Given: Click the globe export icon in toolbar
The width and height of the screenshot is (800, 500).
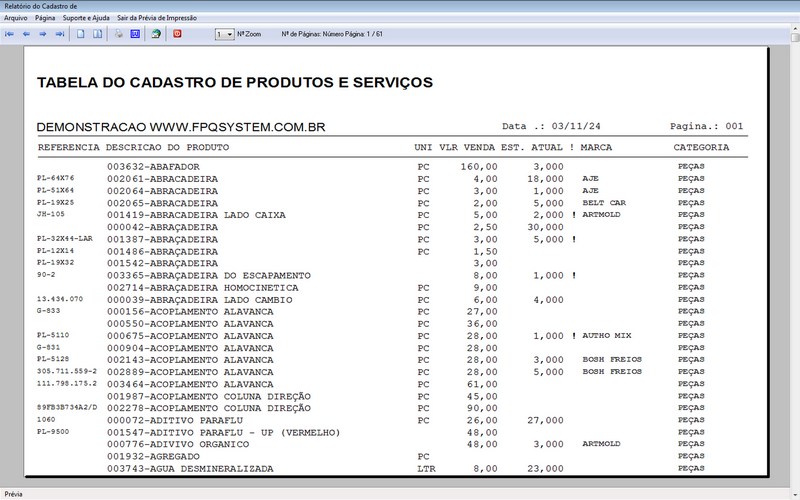Looking at the screenshot, I should [156, 34].
